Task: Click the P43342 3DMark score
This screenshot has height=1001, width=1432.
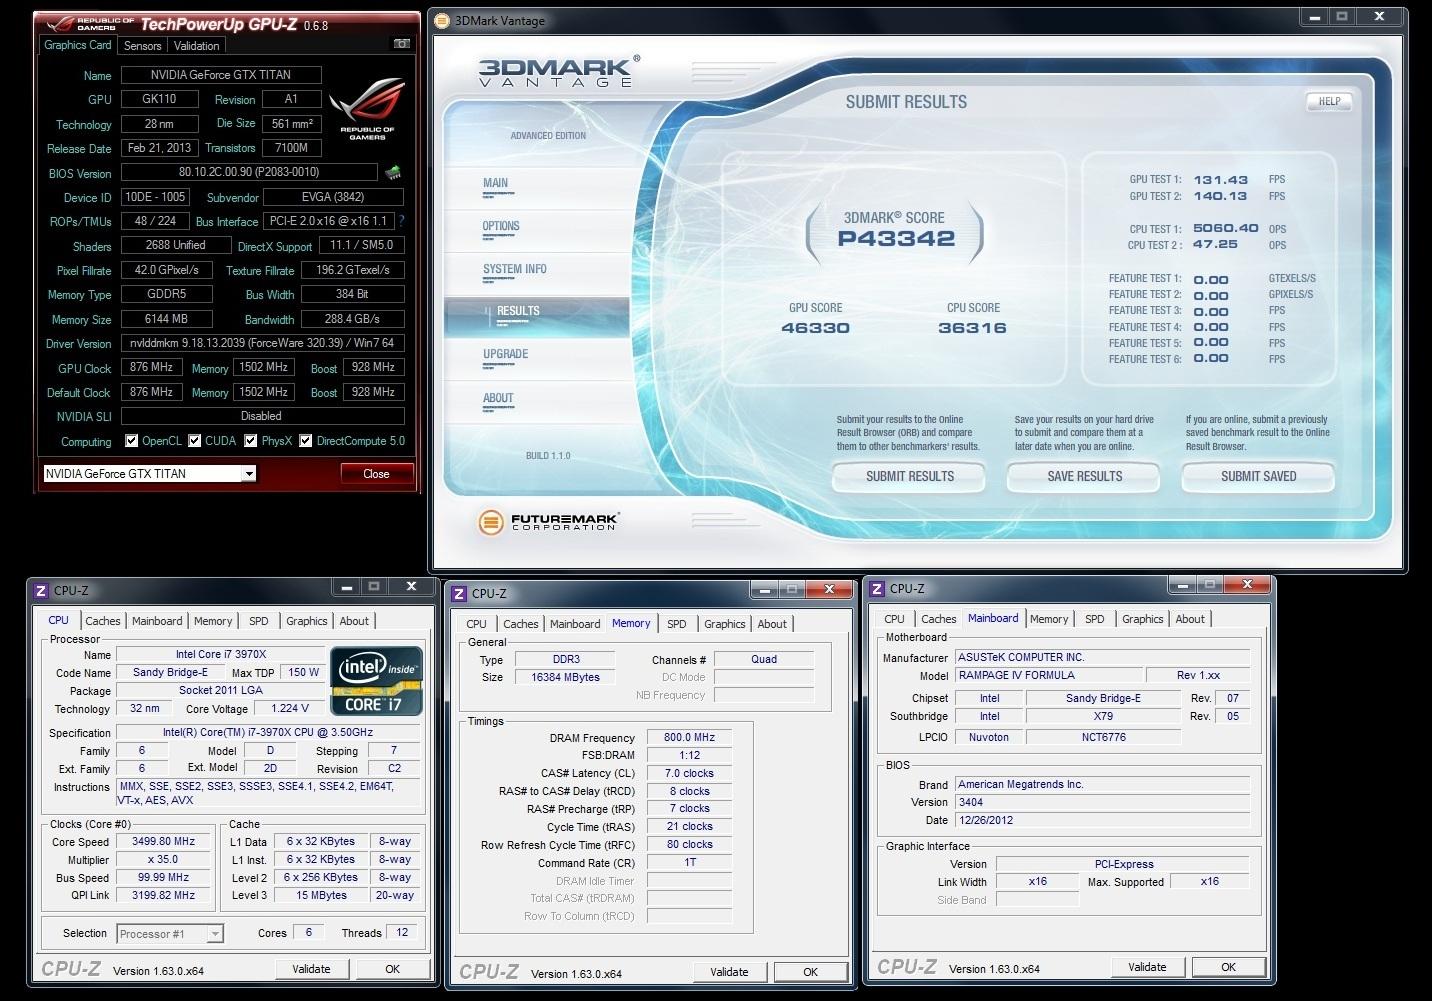Action: coord(896,239)
